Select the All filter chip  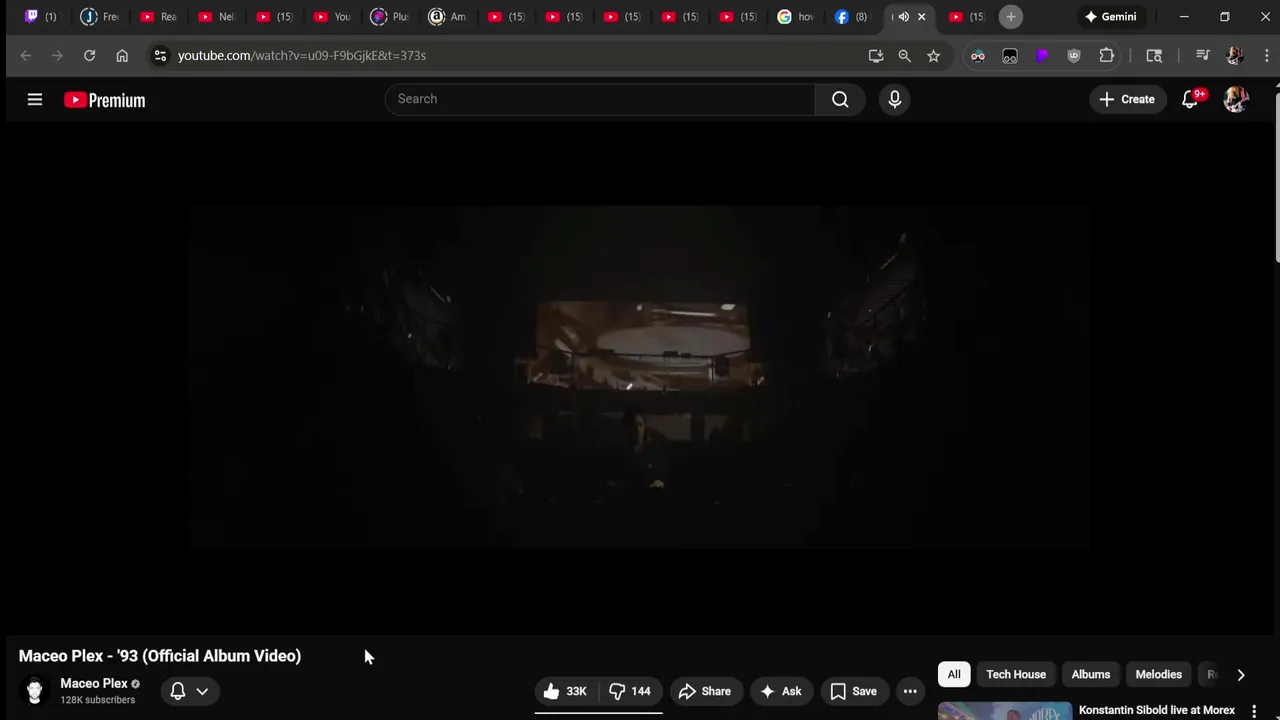954,674
